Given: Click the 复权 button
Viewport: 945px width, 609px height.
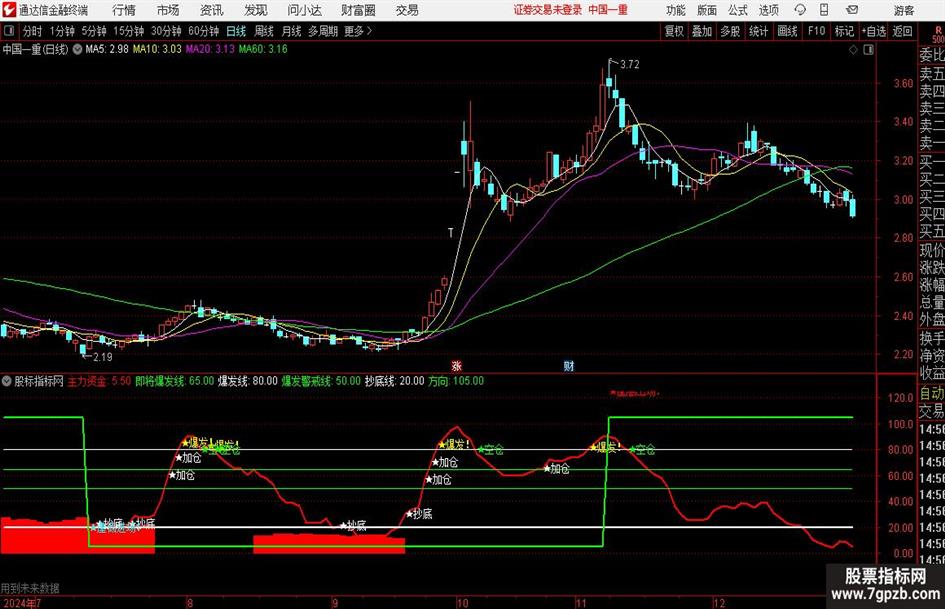Looking at the screenshot, I should coord(674,31).
